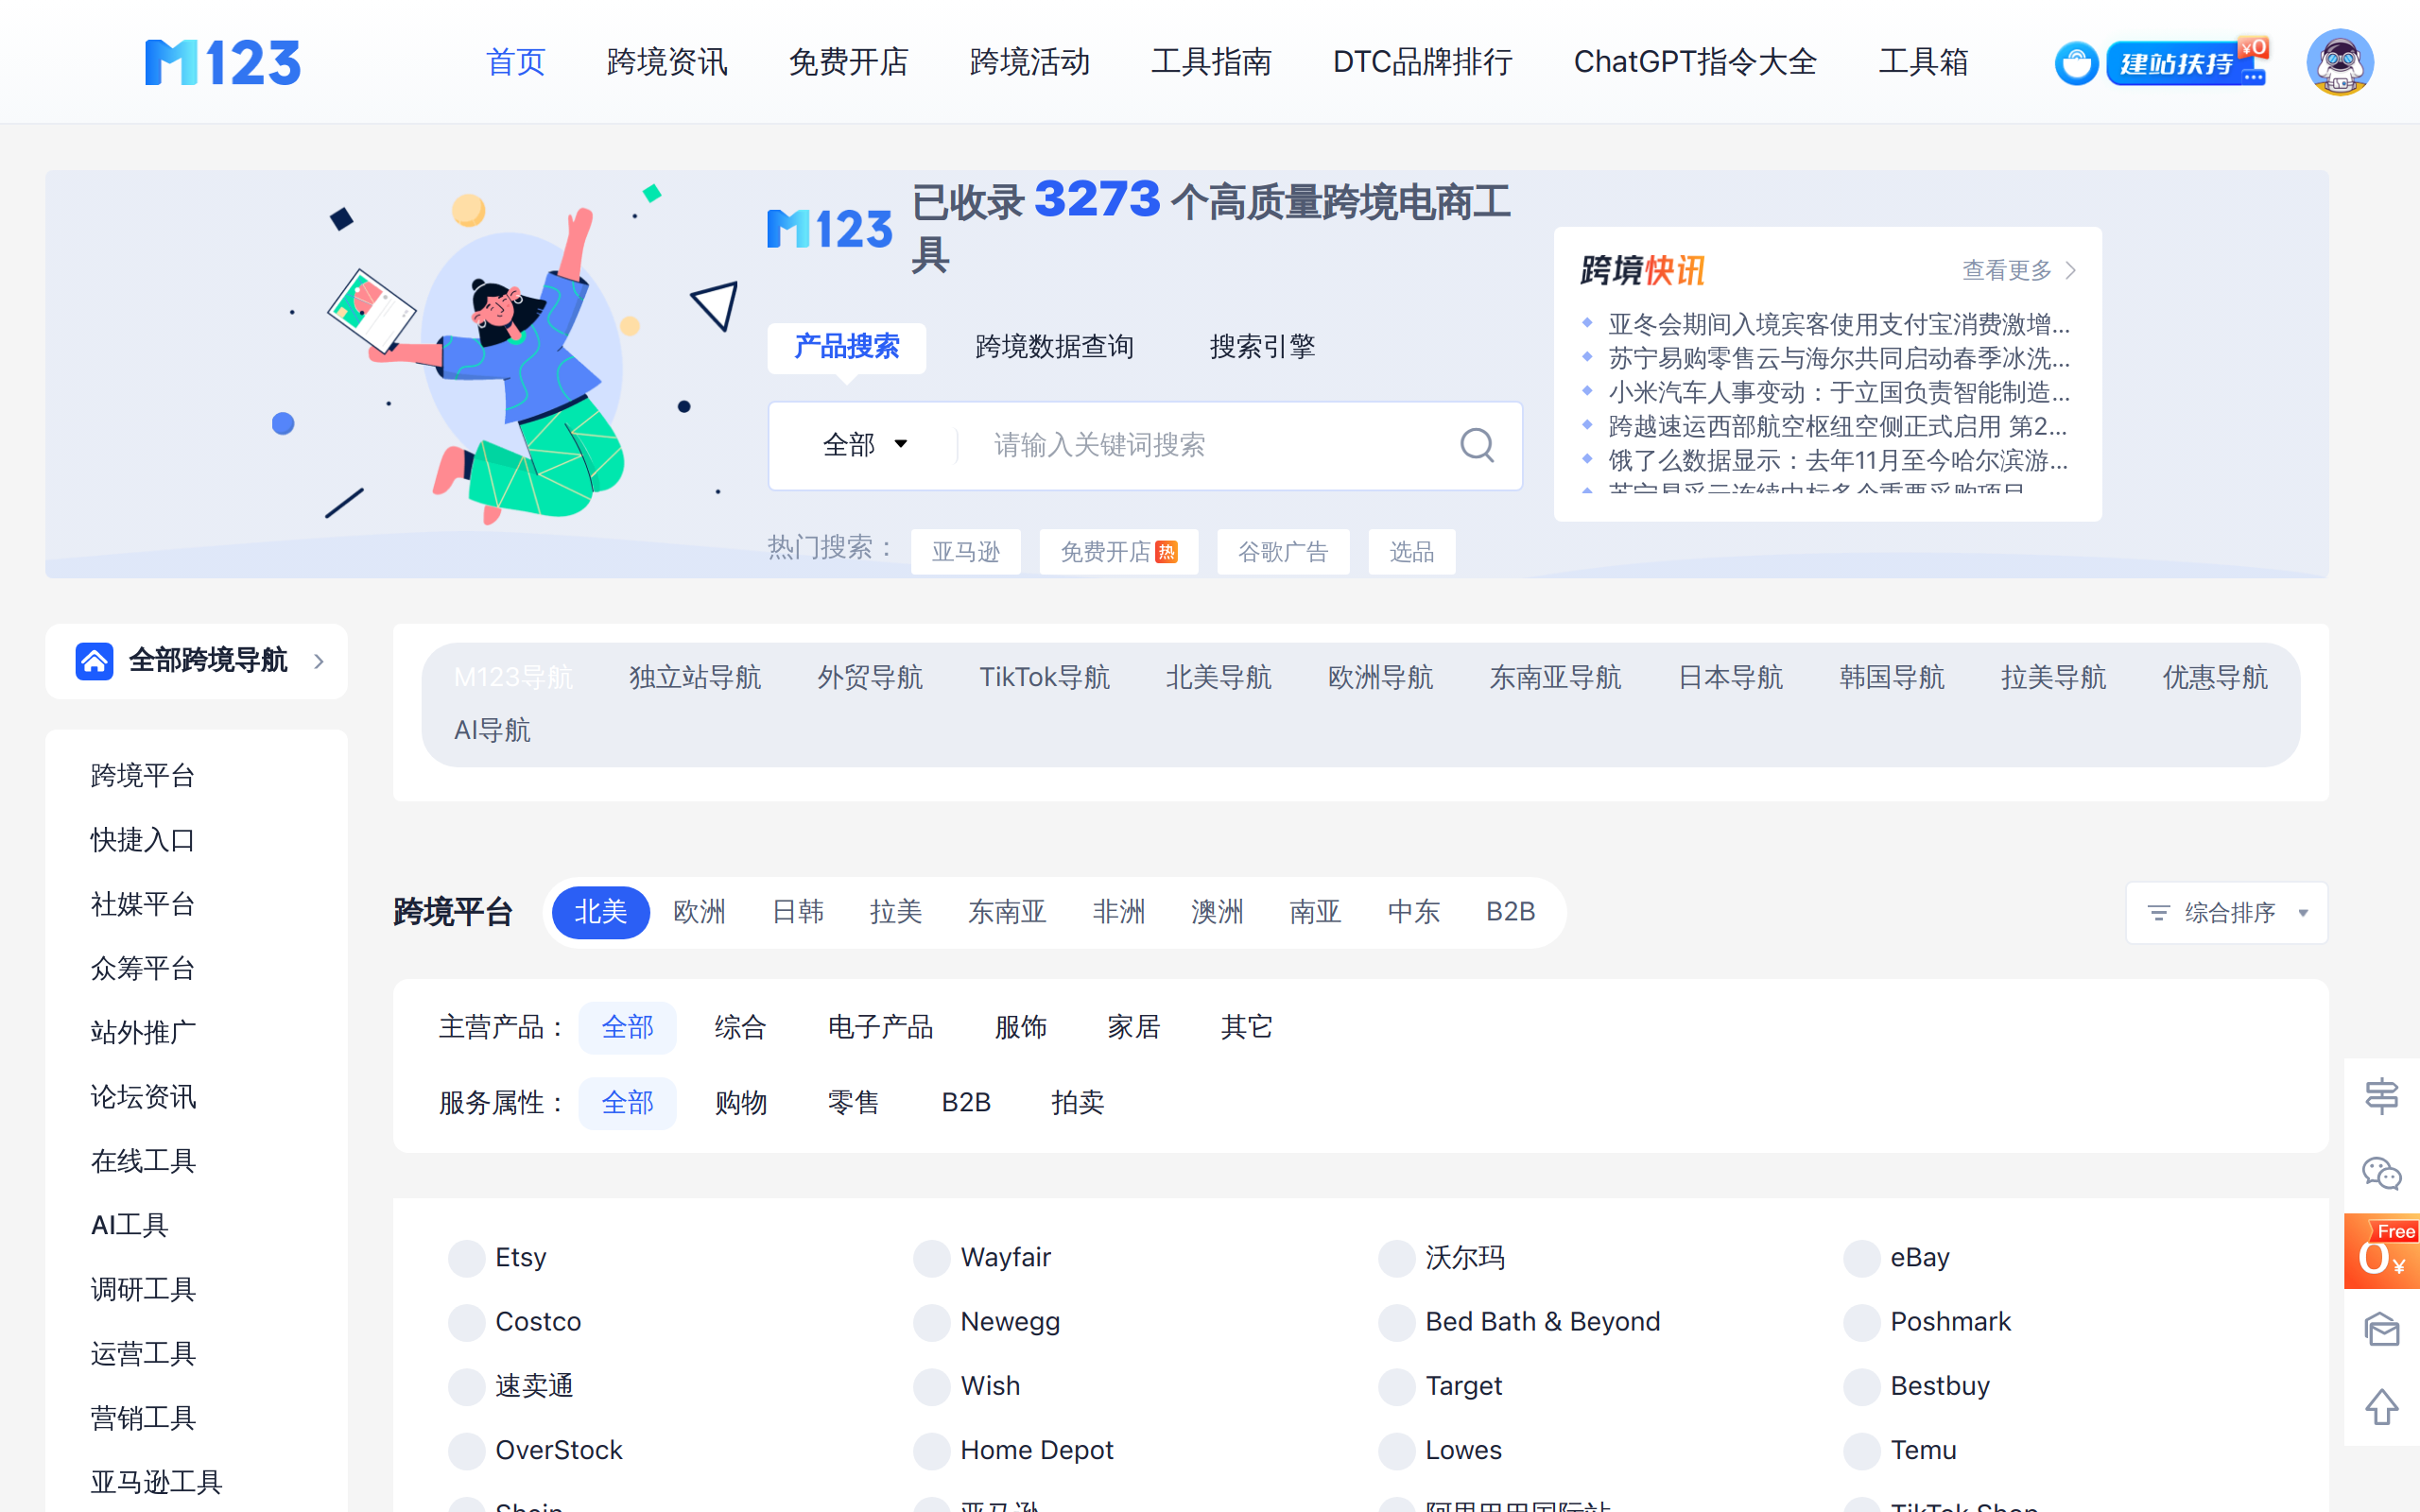2420x1512 pixels.
Task: Click the 亚马逊 hot search tag
Action: 965,552
